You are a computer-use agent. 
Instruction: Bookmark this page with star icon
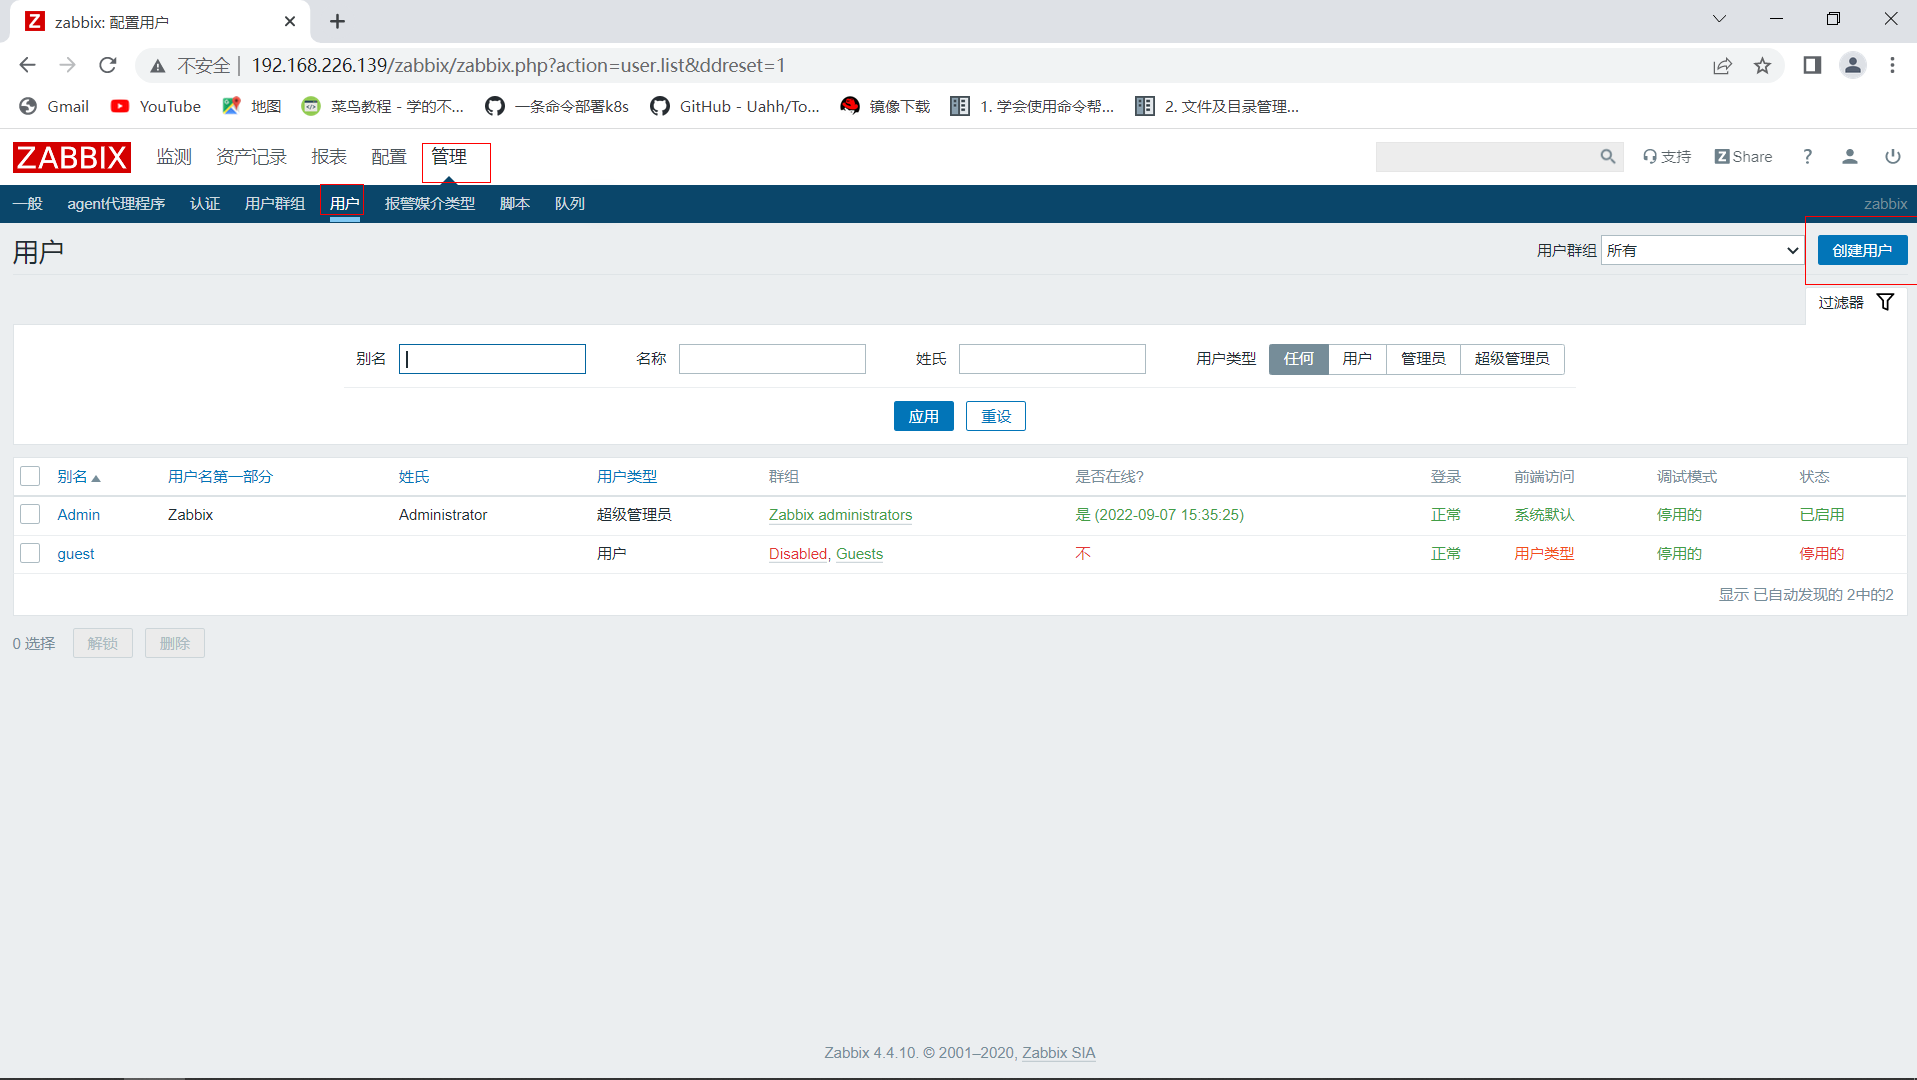[x=1762, y=65]
